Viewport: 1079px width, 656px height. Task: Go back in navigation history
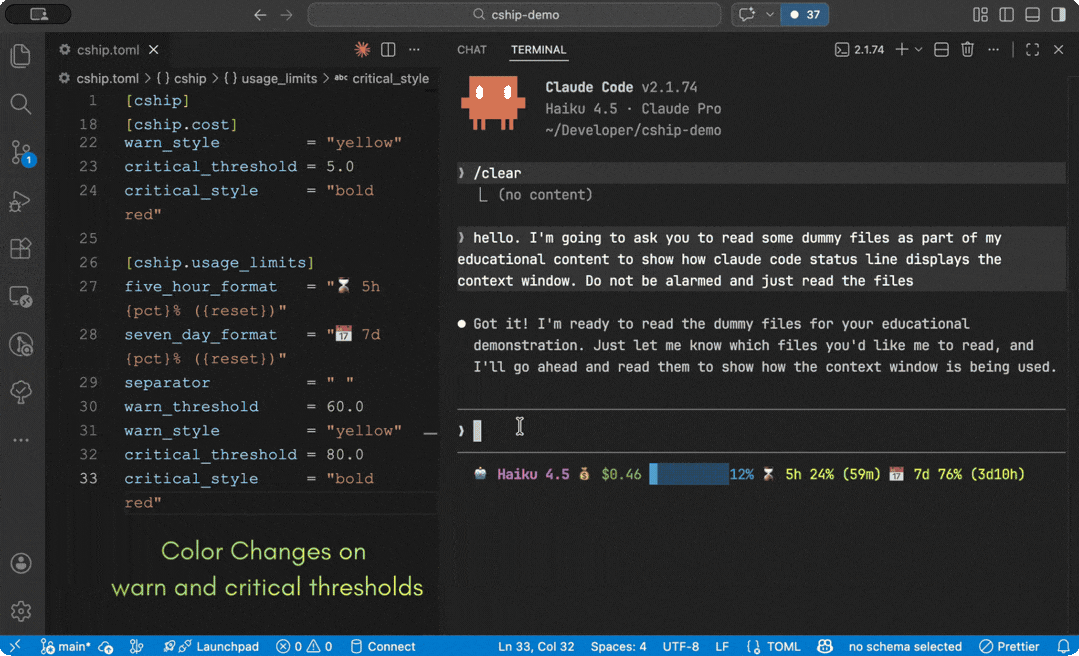point(260,14)
